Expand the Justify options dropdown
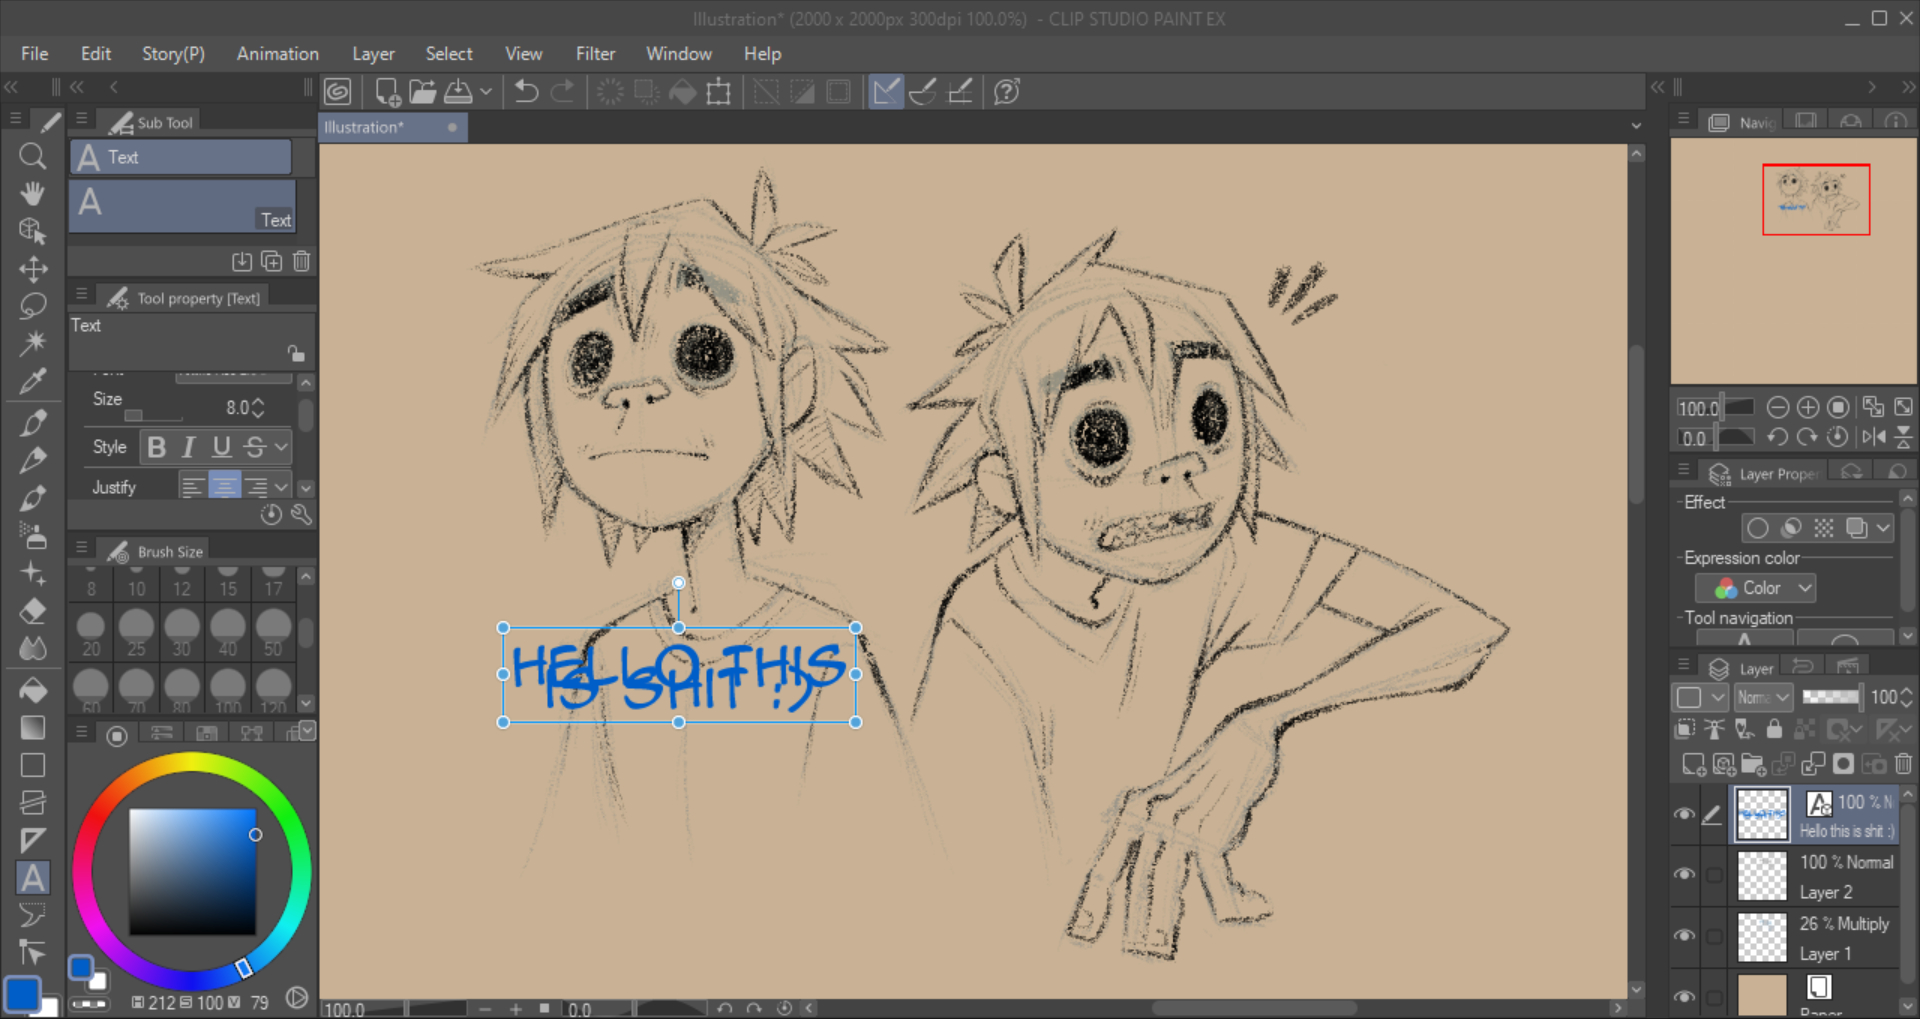 point(282,487)
